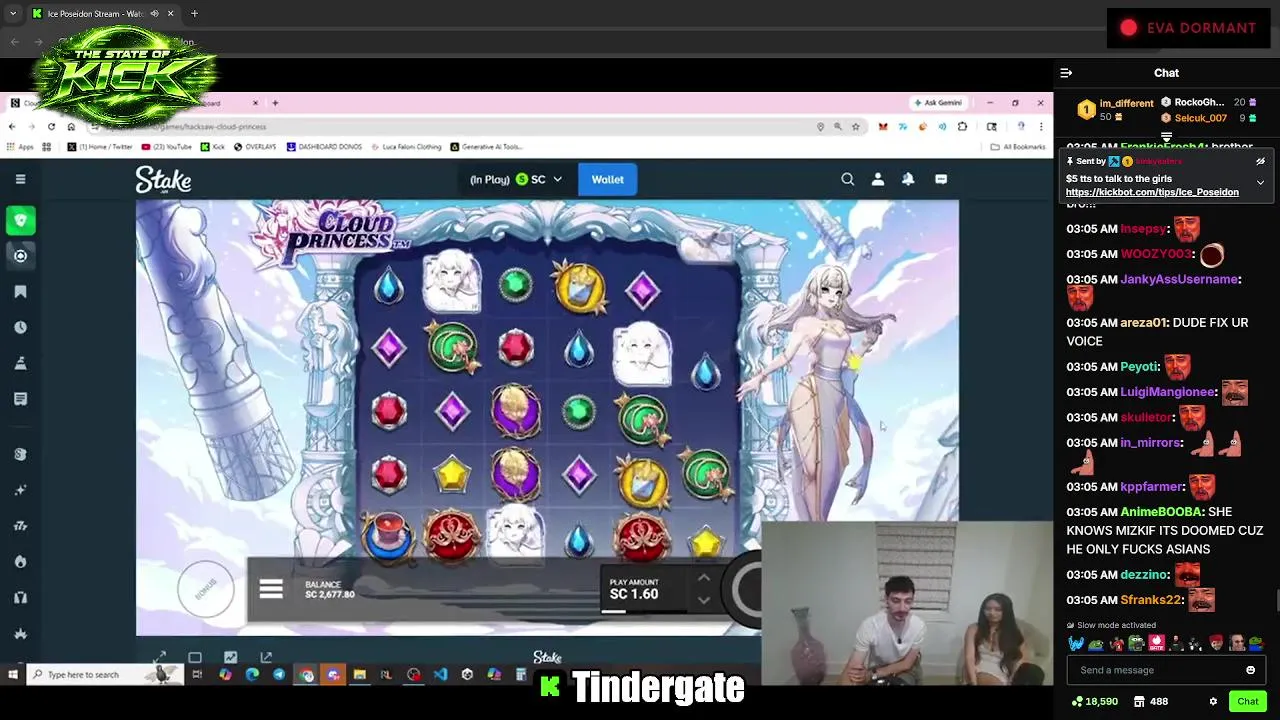Open the Stake hamburger sidebar menu
The image size is (1280, 720).
point(20,179)
